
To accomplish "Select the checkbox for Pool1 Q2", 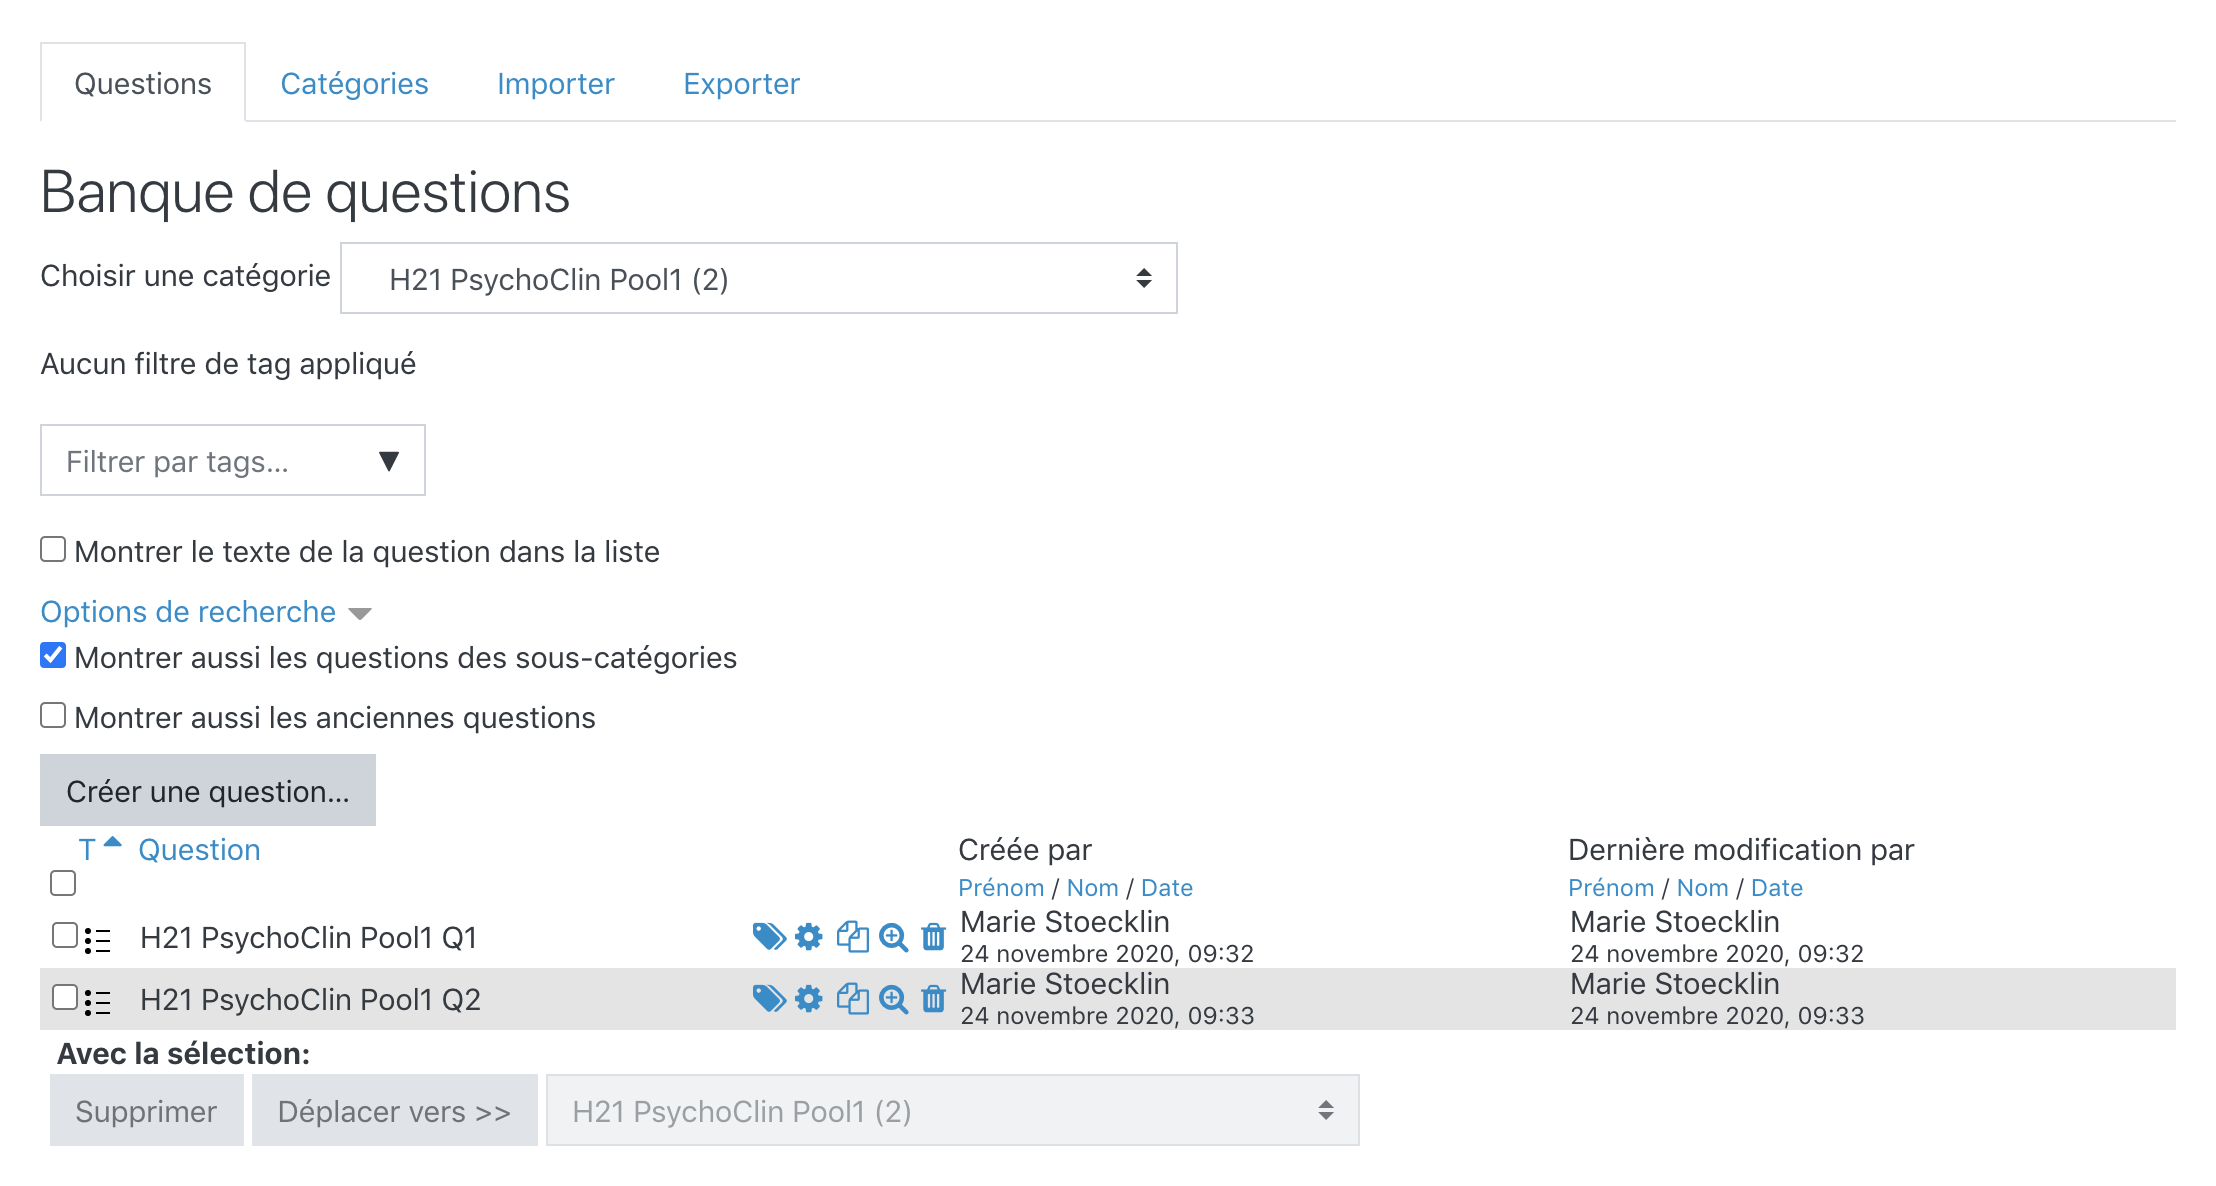I will [65, 997].
